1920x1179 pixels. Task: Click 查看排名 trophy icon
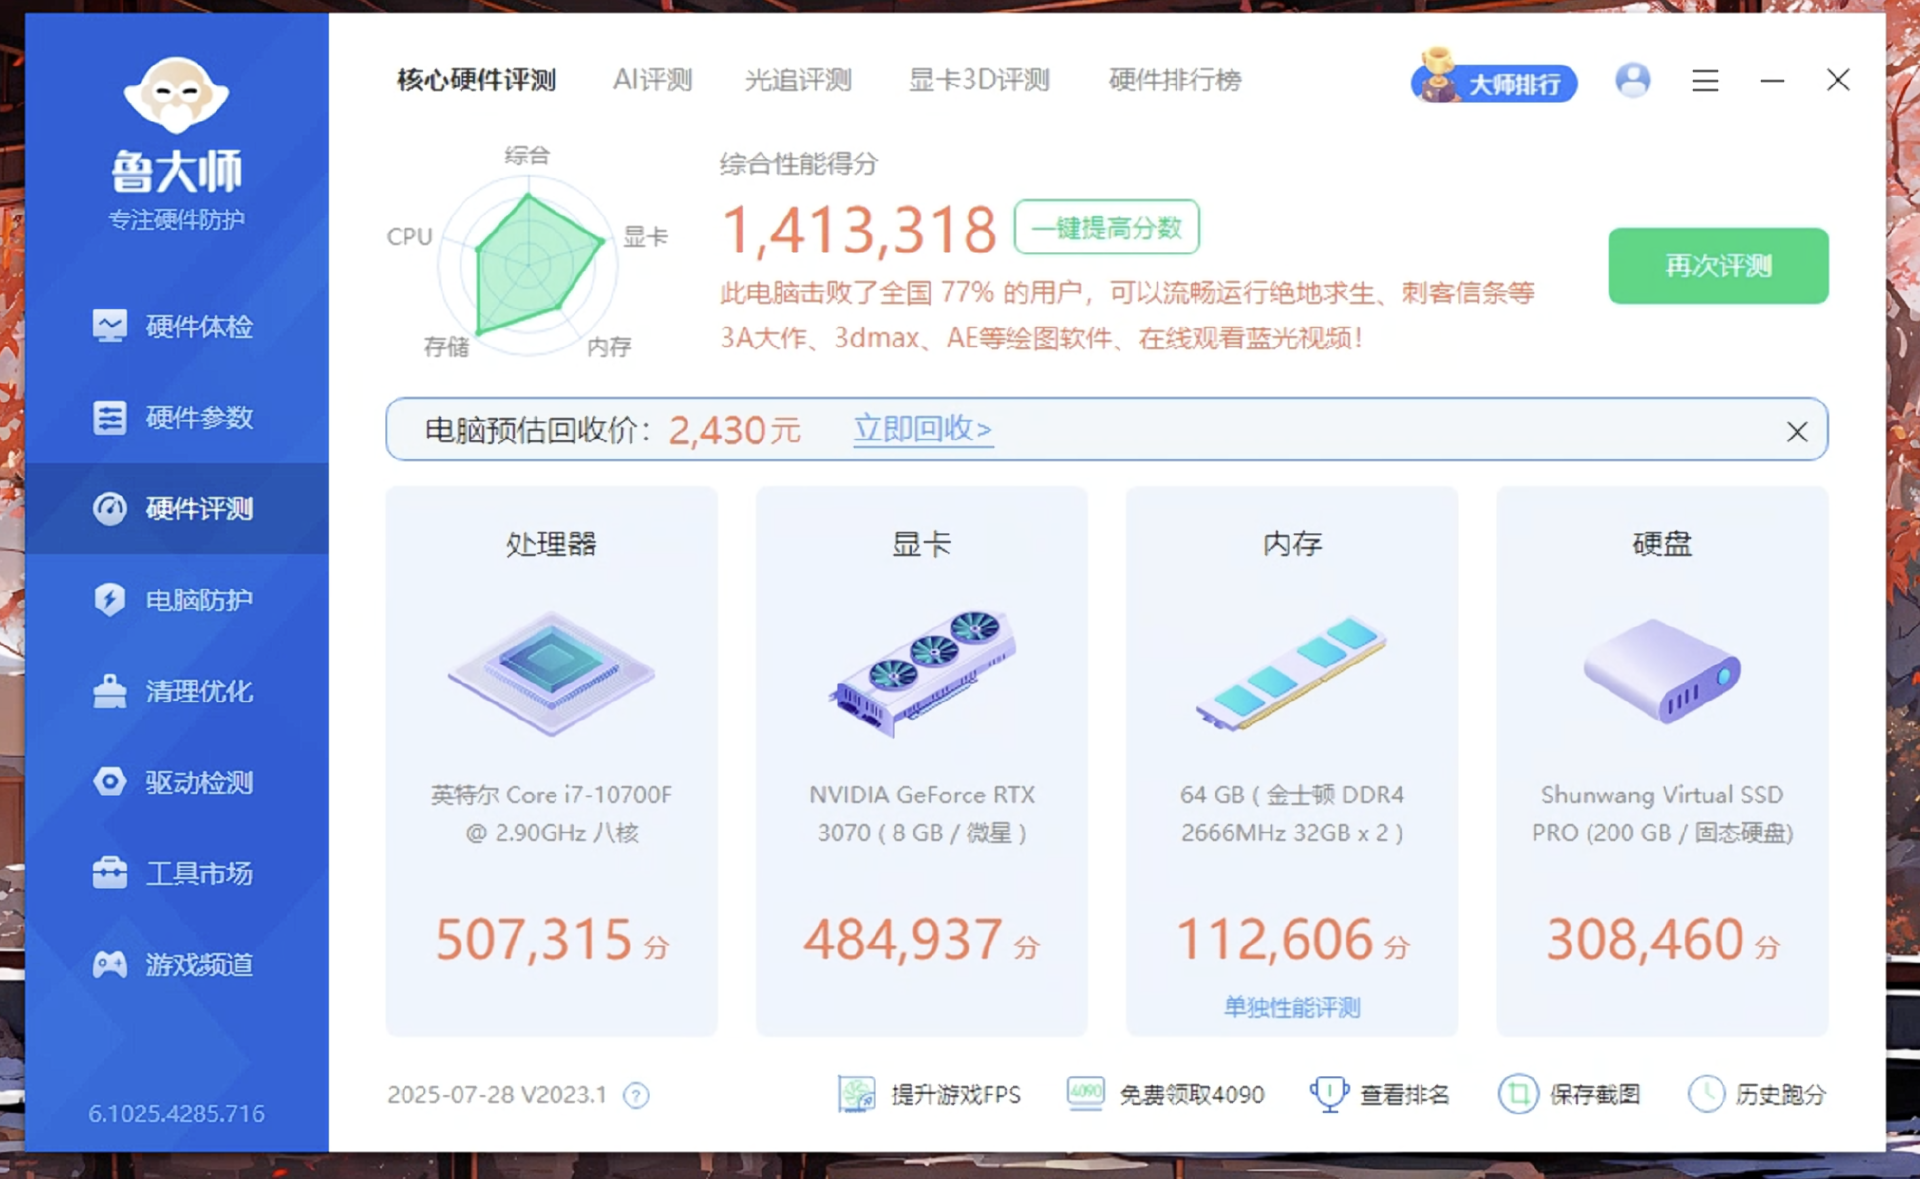(x=1328, y=1094)
